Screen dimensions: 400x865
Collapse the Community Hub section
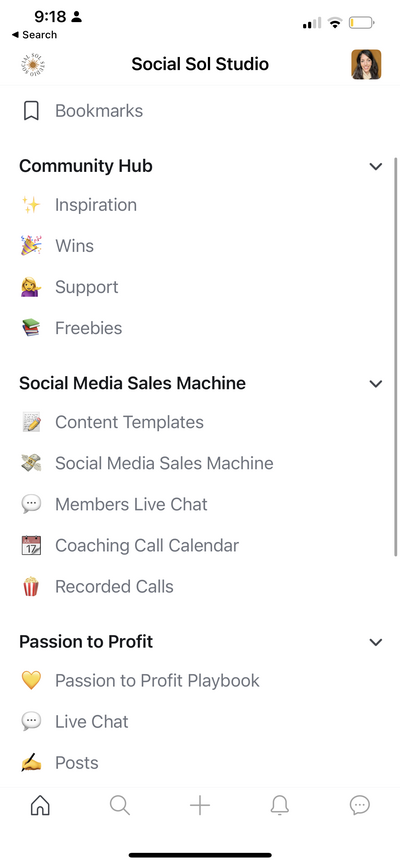(x=376, y=166)
